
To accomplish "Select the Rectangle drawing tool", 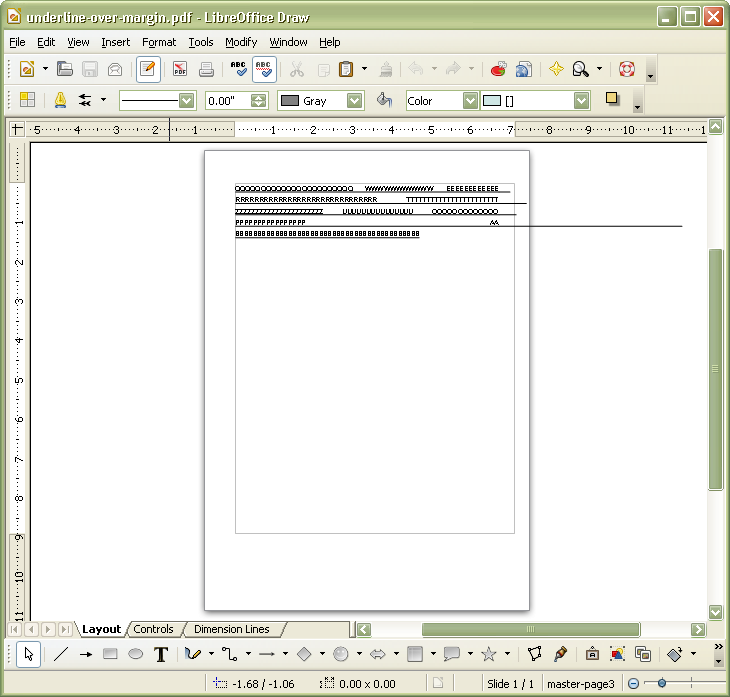I will (110, 654).
